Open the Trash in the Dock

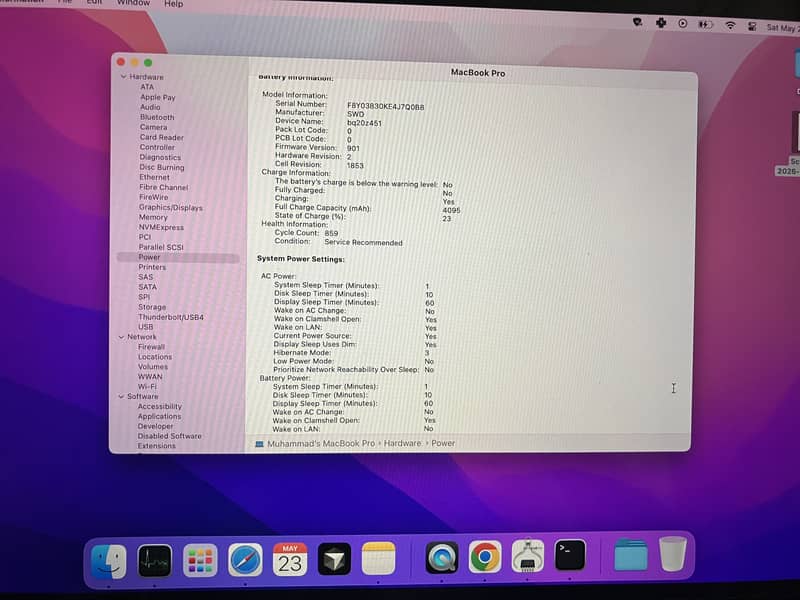(x=672, y=554)
